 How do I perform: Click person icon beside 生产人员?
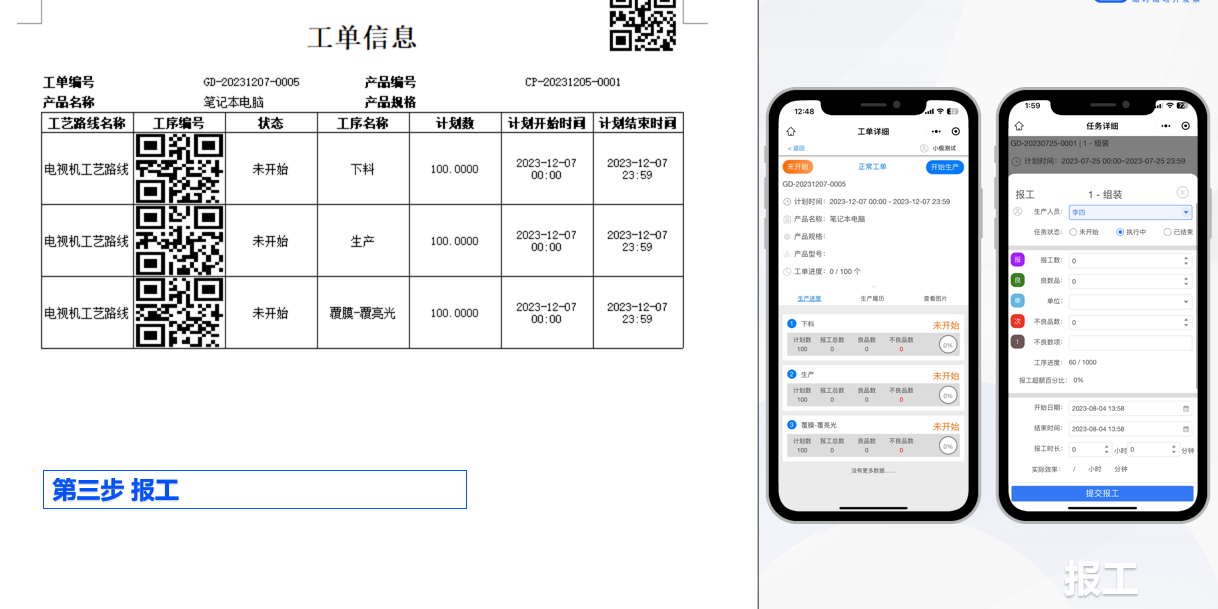1018,212
